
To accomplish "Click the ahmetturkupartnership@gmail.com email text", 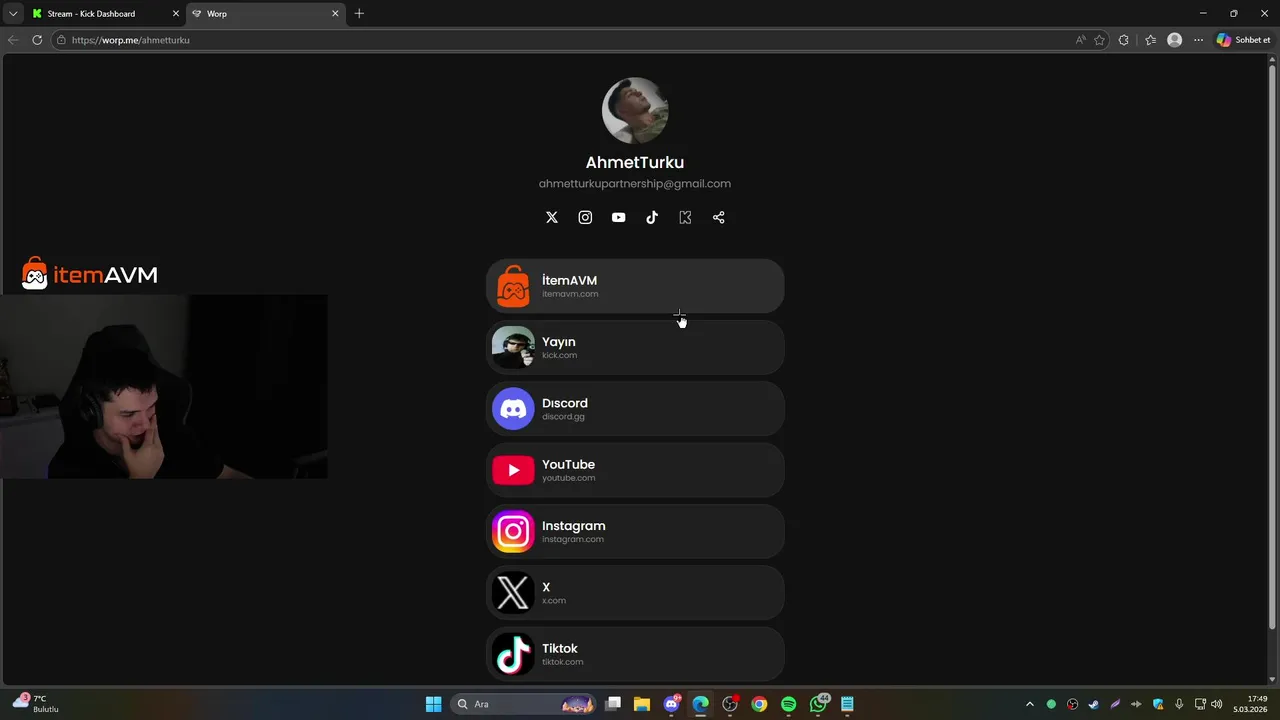I will click(635, 184).
